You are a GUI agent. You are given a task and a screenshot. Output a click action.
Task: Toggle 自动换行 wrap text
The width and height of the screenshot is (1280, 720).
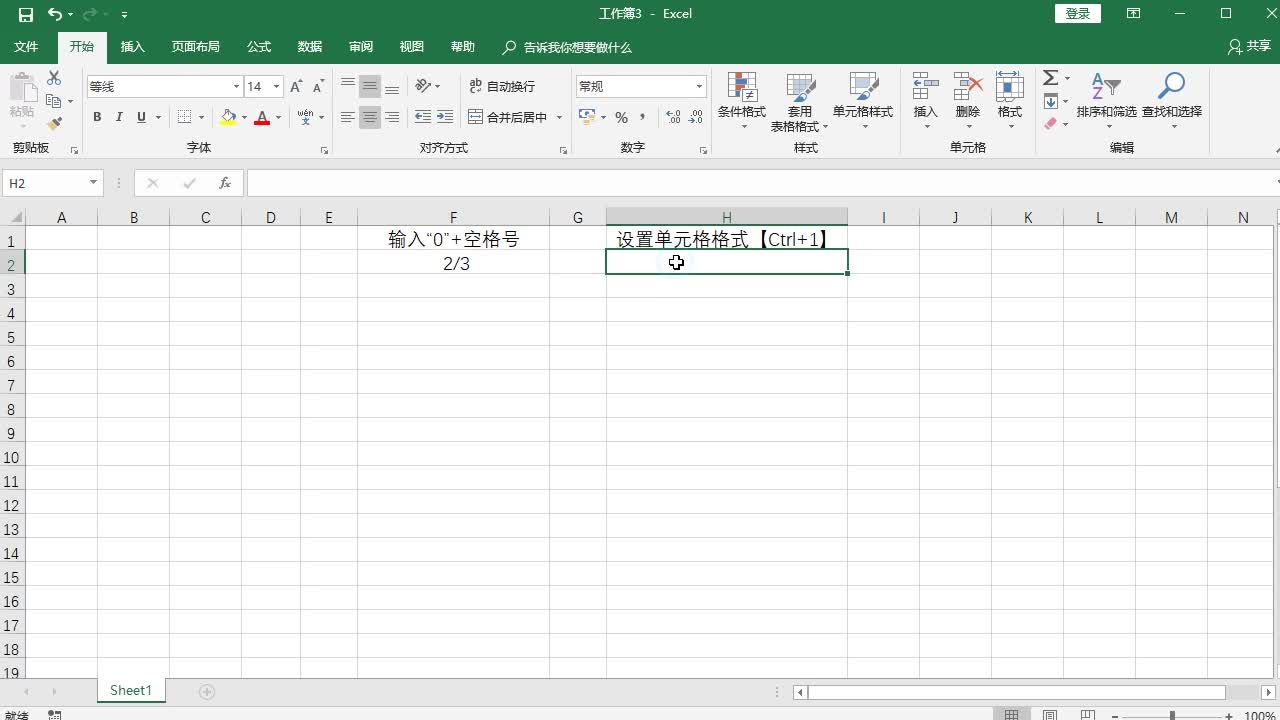[x=502, y=86]
